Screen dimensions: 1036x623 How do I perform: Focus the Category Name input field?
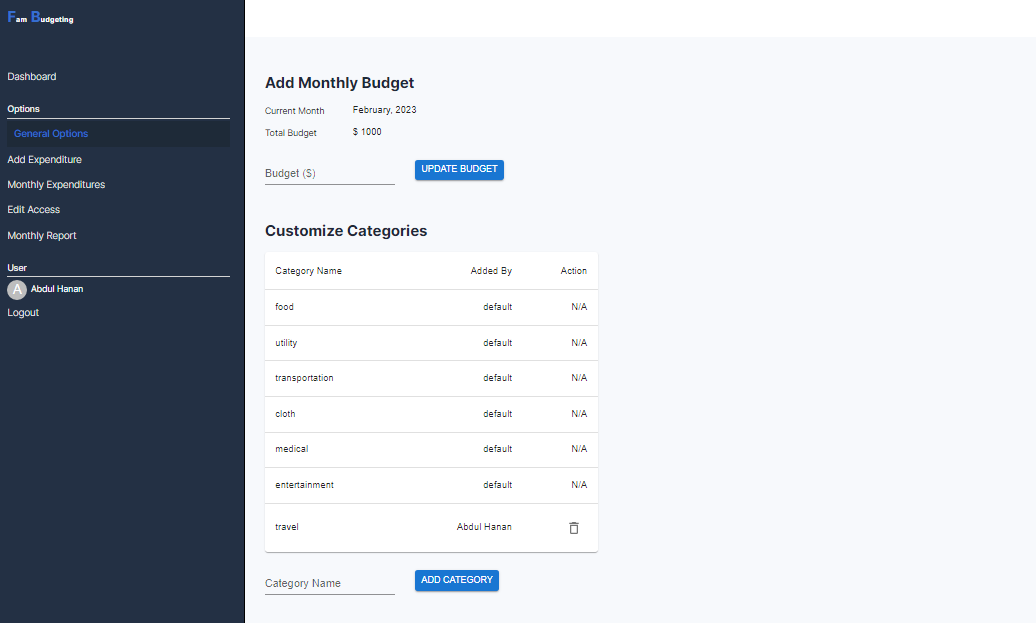(x=329, y=583)
